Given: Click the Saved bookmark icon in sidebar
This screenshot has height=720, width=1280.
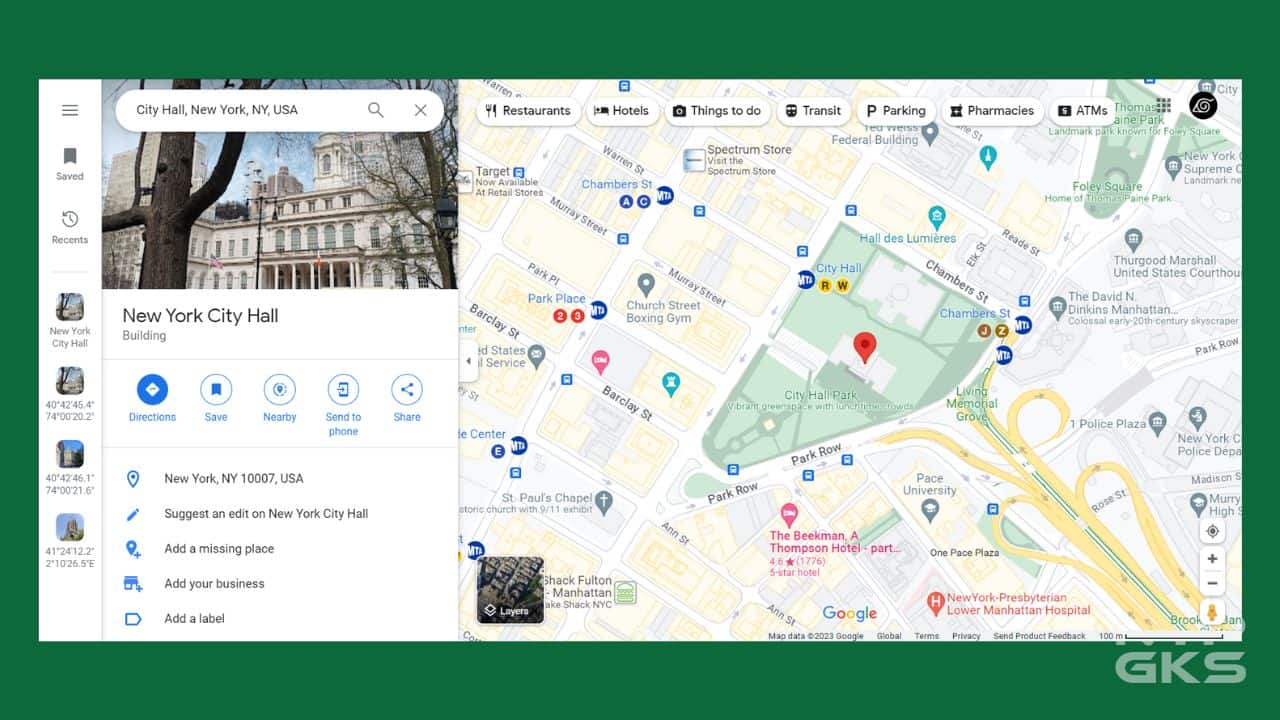Looking at the screenshot, I should coord(70,157).
